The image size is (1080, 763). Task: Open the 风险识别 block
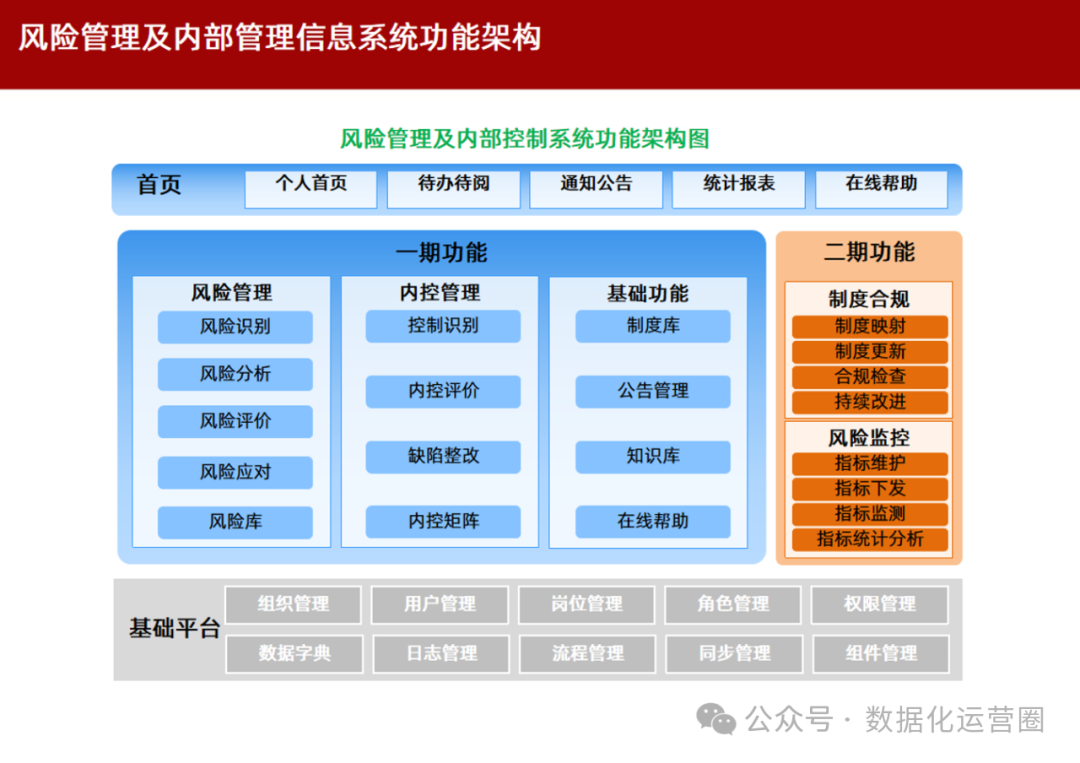tap(235, 326)
